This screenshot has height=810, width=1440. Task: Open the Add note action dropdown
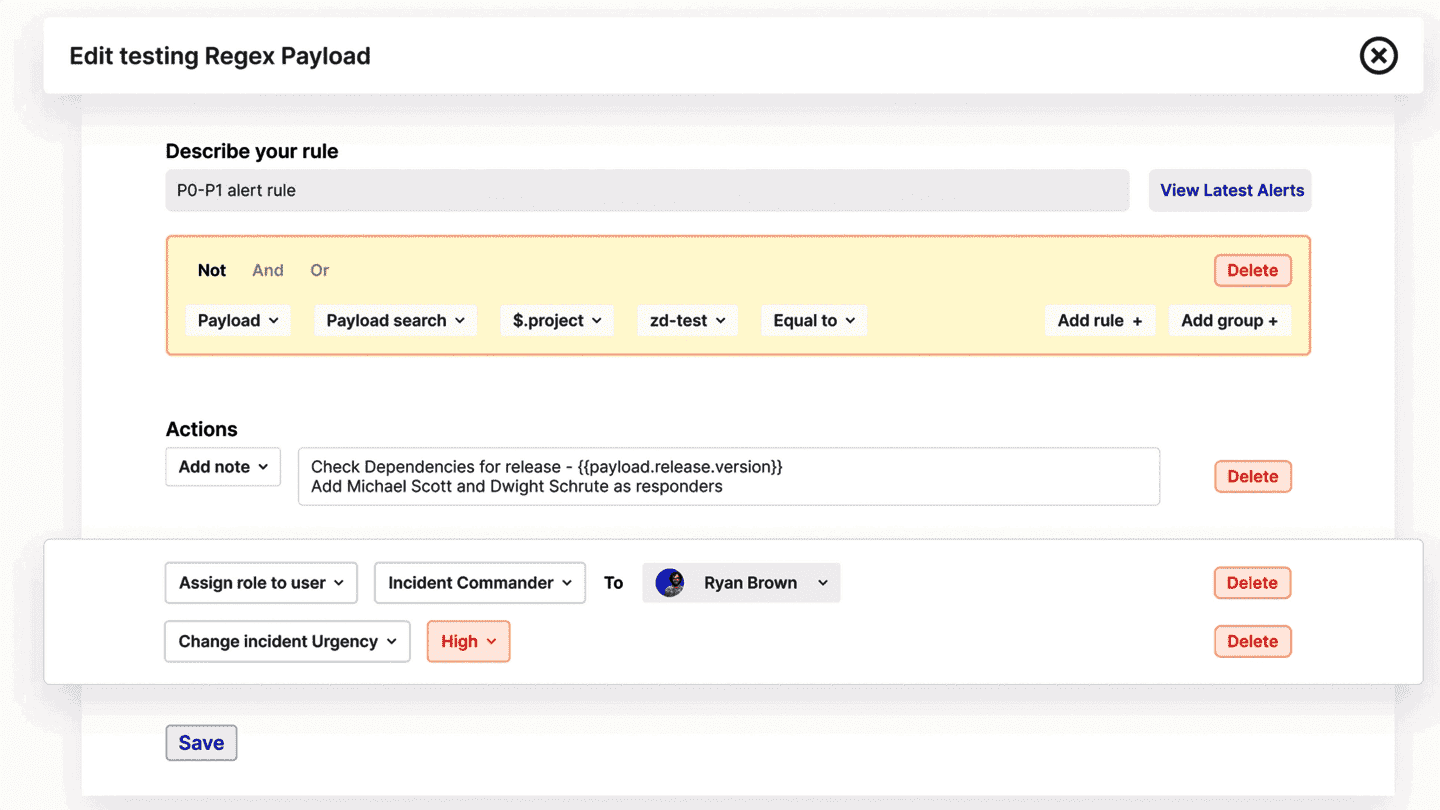click(223, 467)
